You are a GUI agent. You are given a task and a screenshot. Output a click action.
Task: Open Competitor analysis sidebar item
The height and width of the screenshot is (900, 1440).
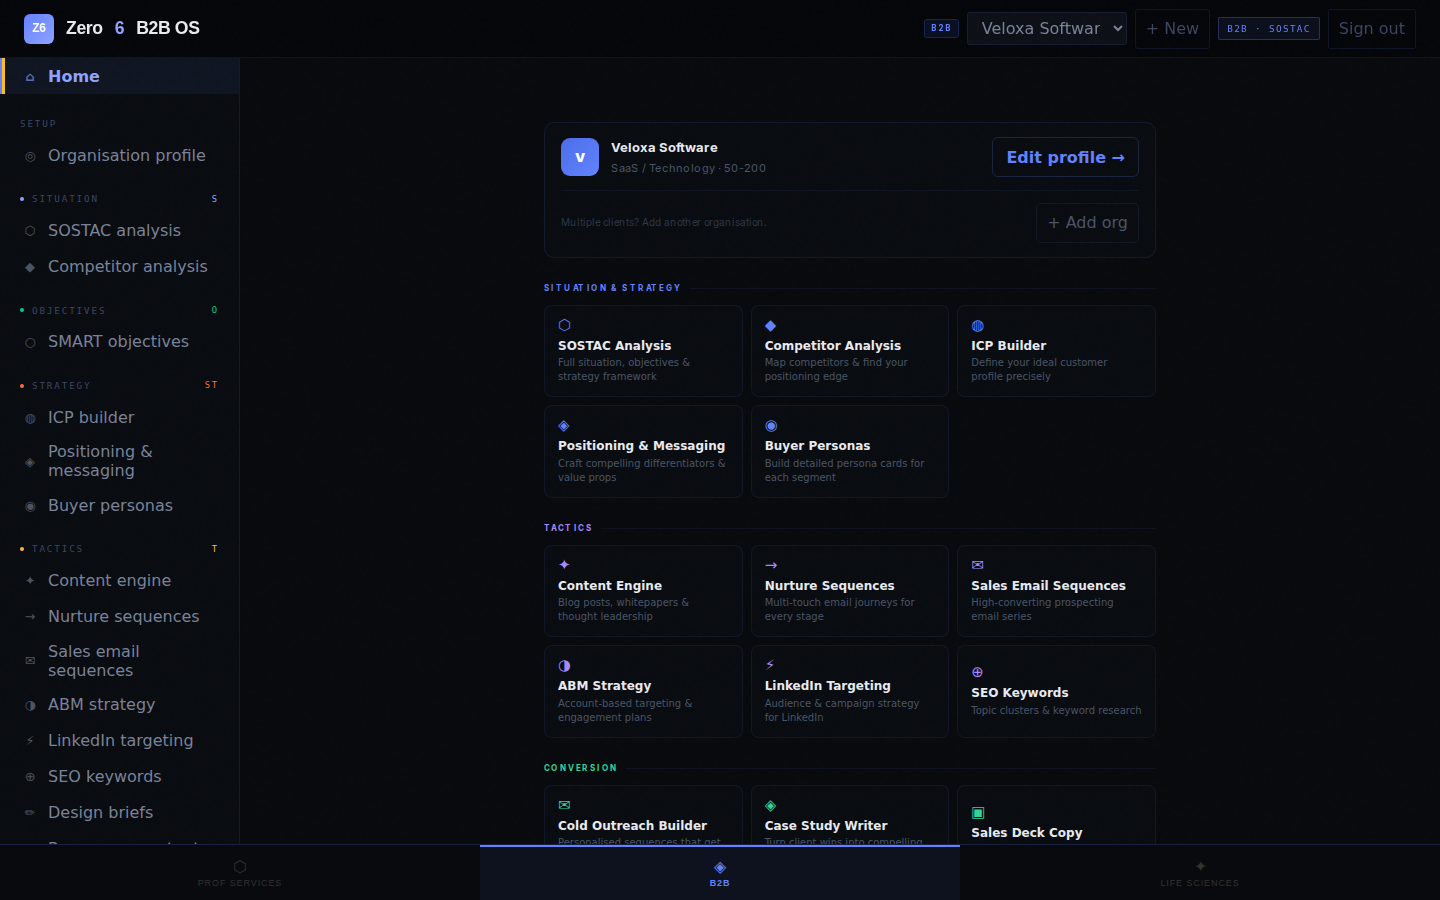[x=120, y=266]
